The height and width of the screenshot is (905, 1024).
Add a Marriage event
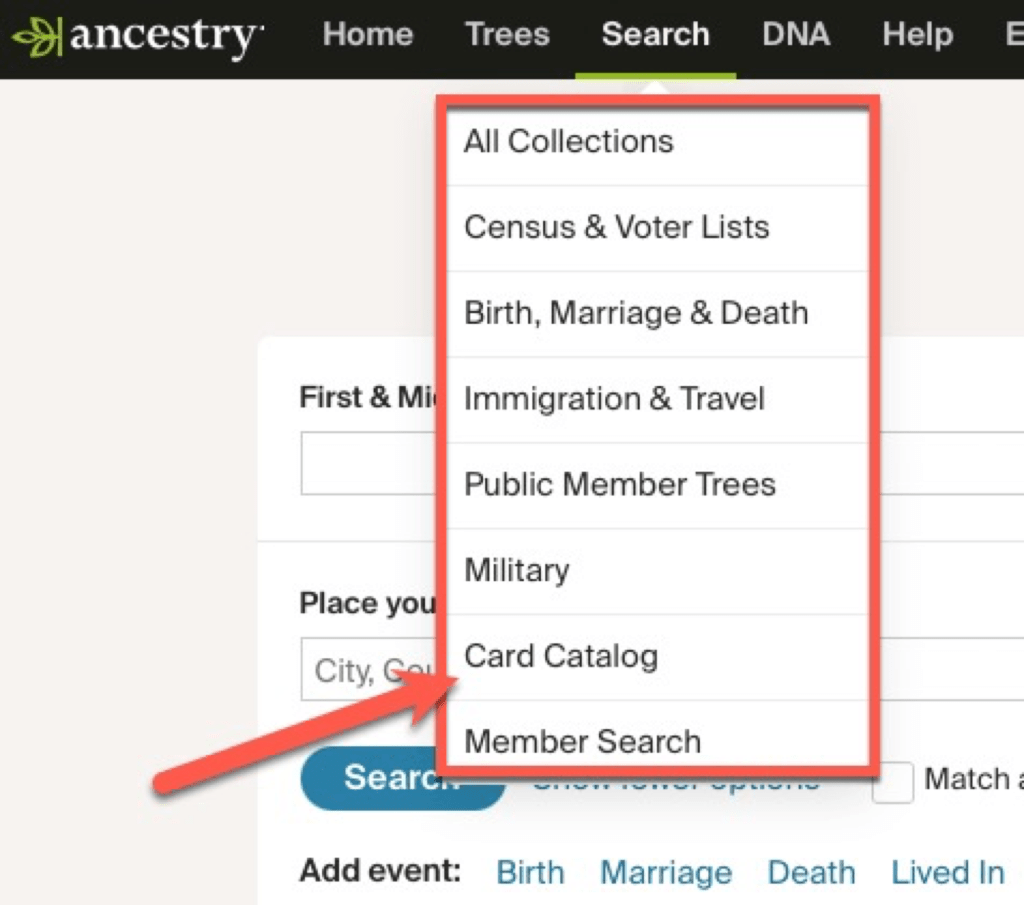[x=665, y=873]
